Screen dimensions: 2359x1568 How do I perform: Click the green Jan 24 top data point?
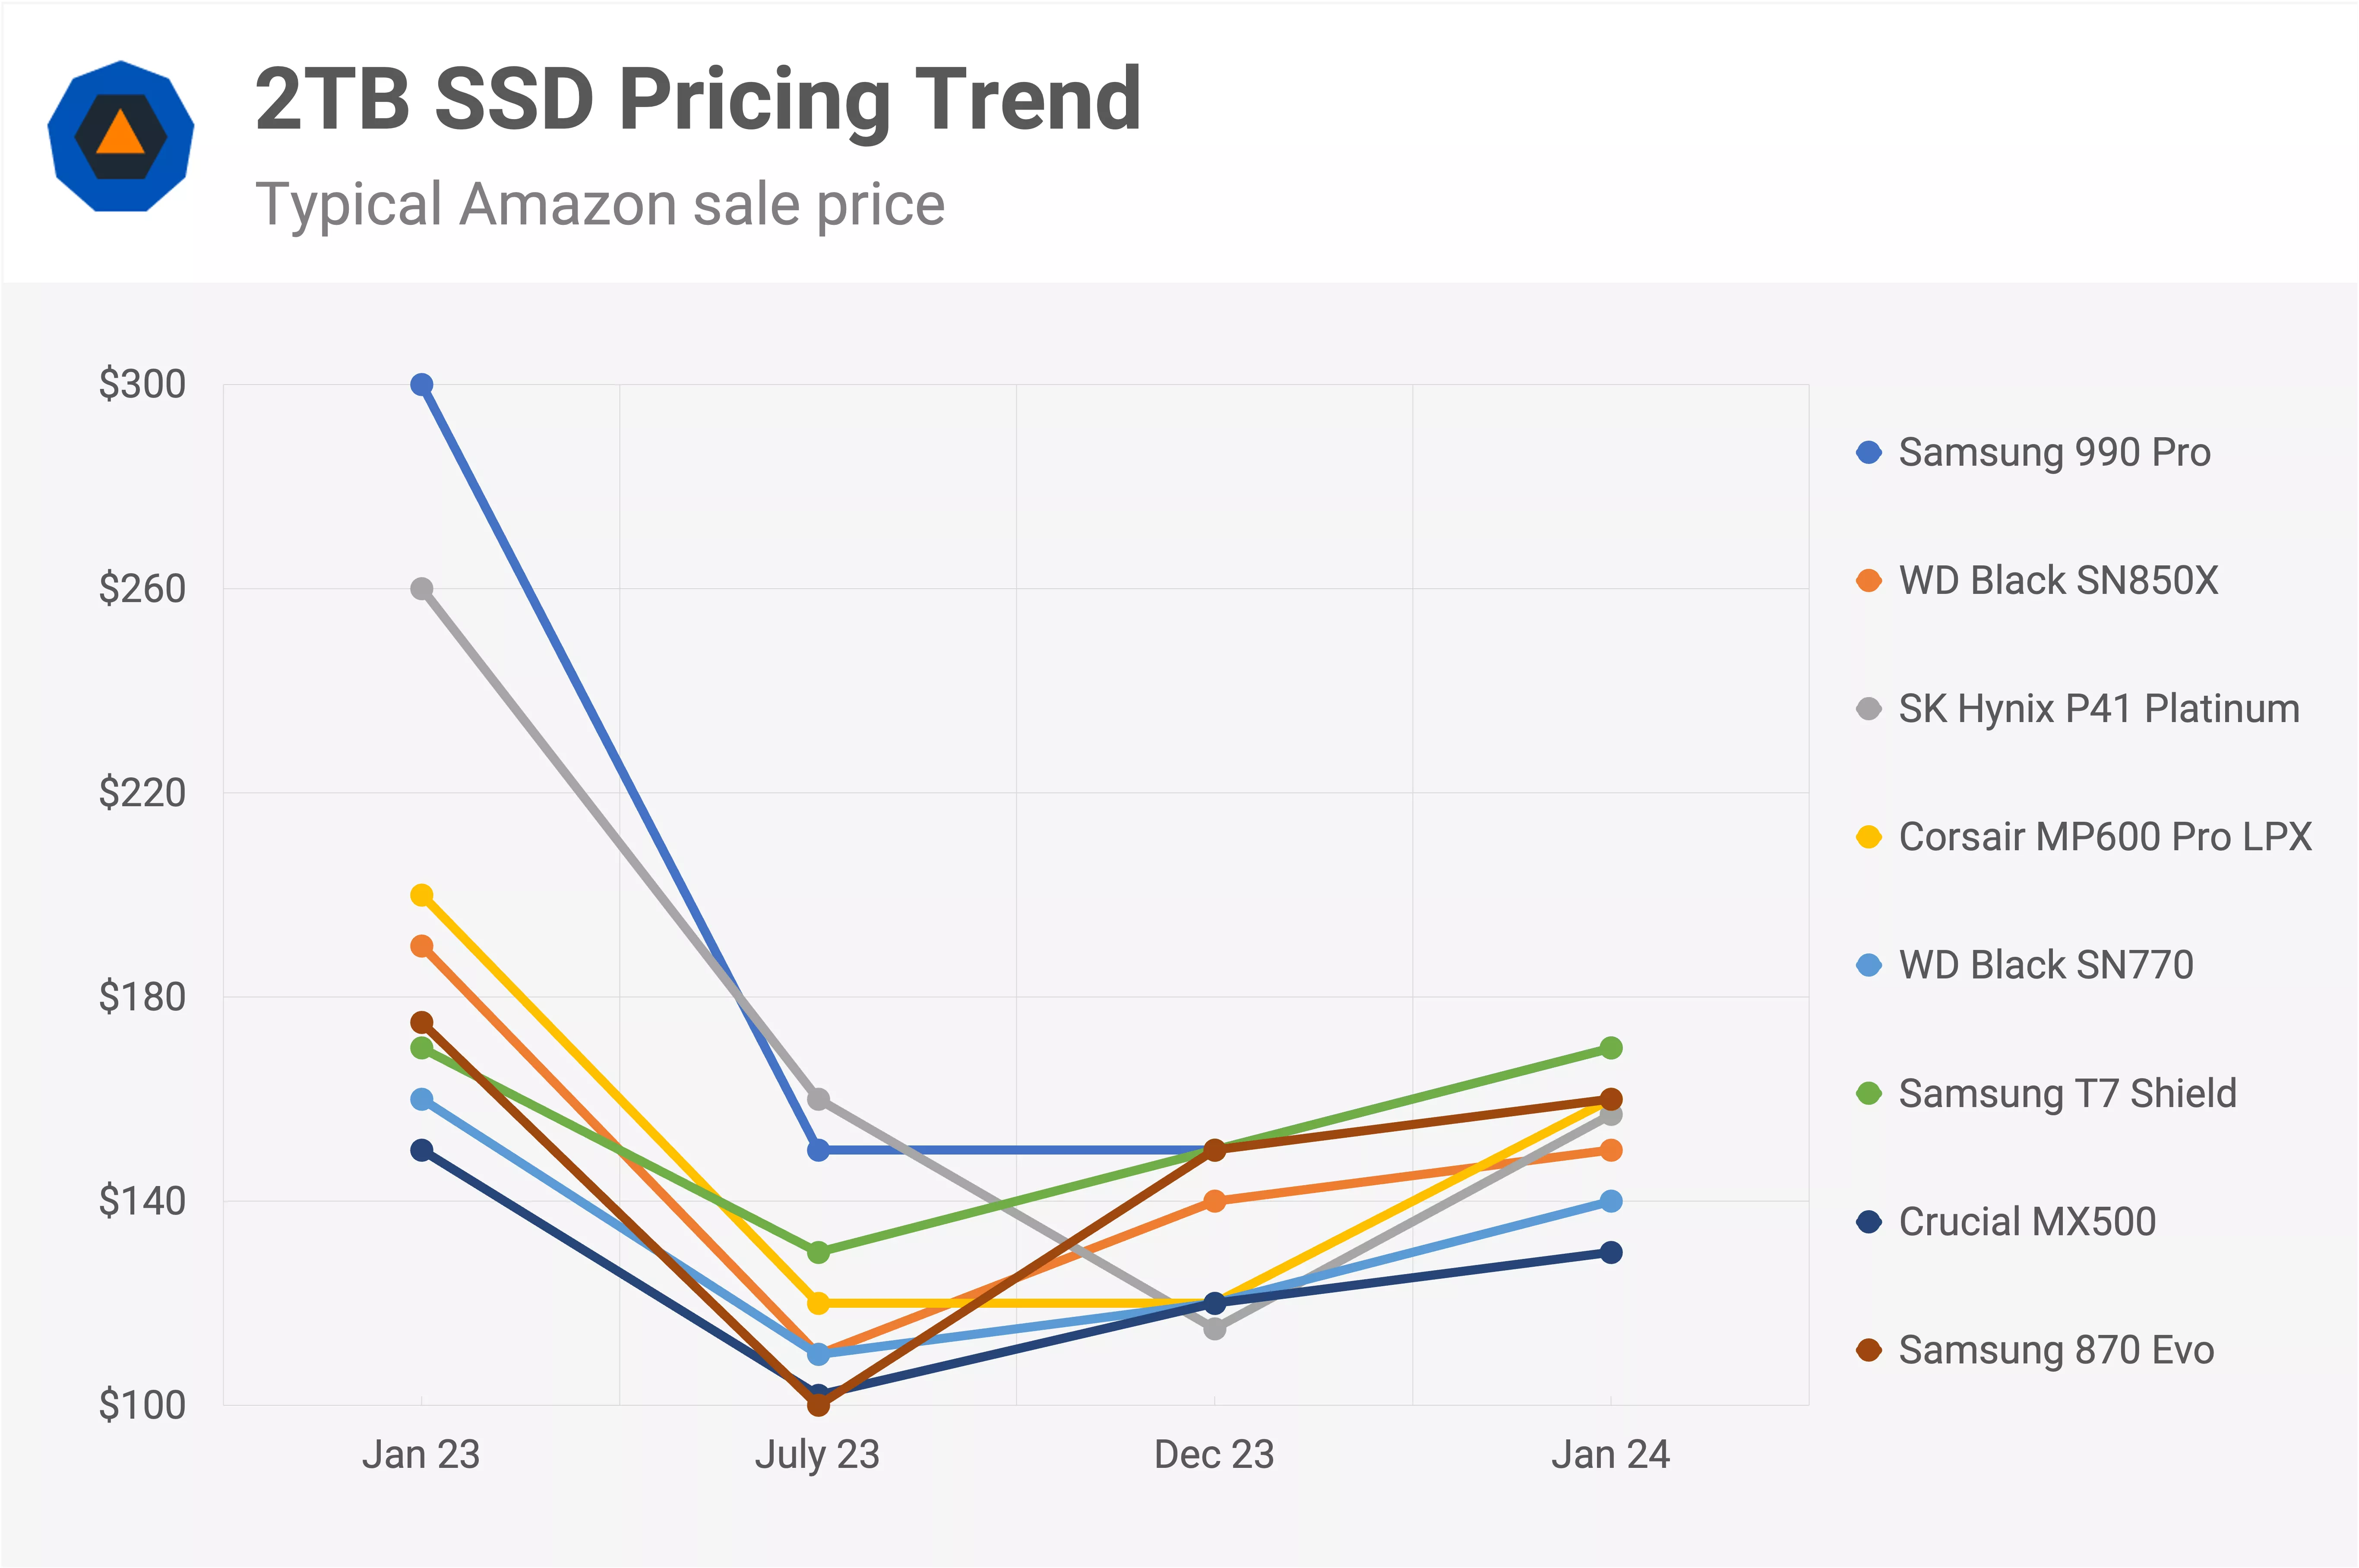pyautogui.click(x=1611, y=1048)
